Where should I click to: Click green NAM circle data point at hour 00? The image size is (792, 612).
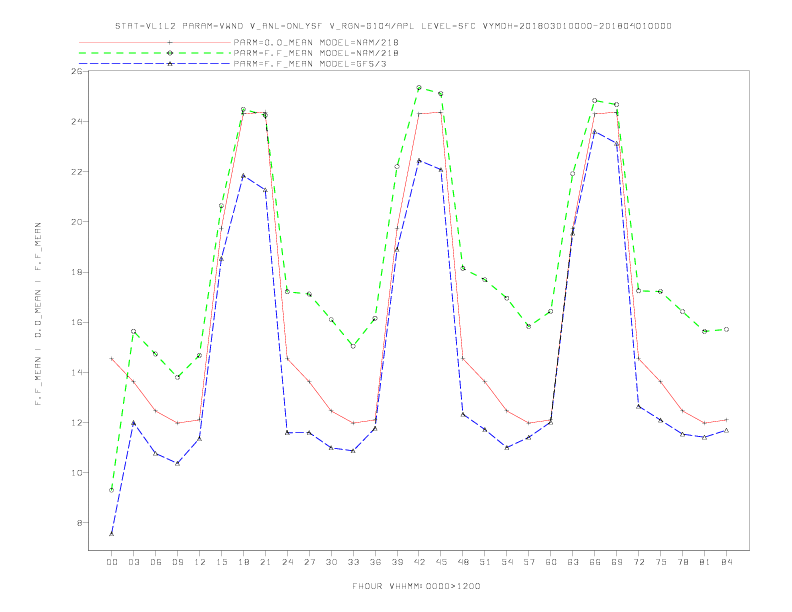(112, 490)
